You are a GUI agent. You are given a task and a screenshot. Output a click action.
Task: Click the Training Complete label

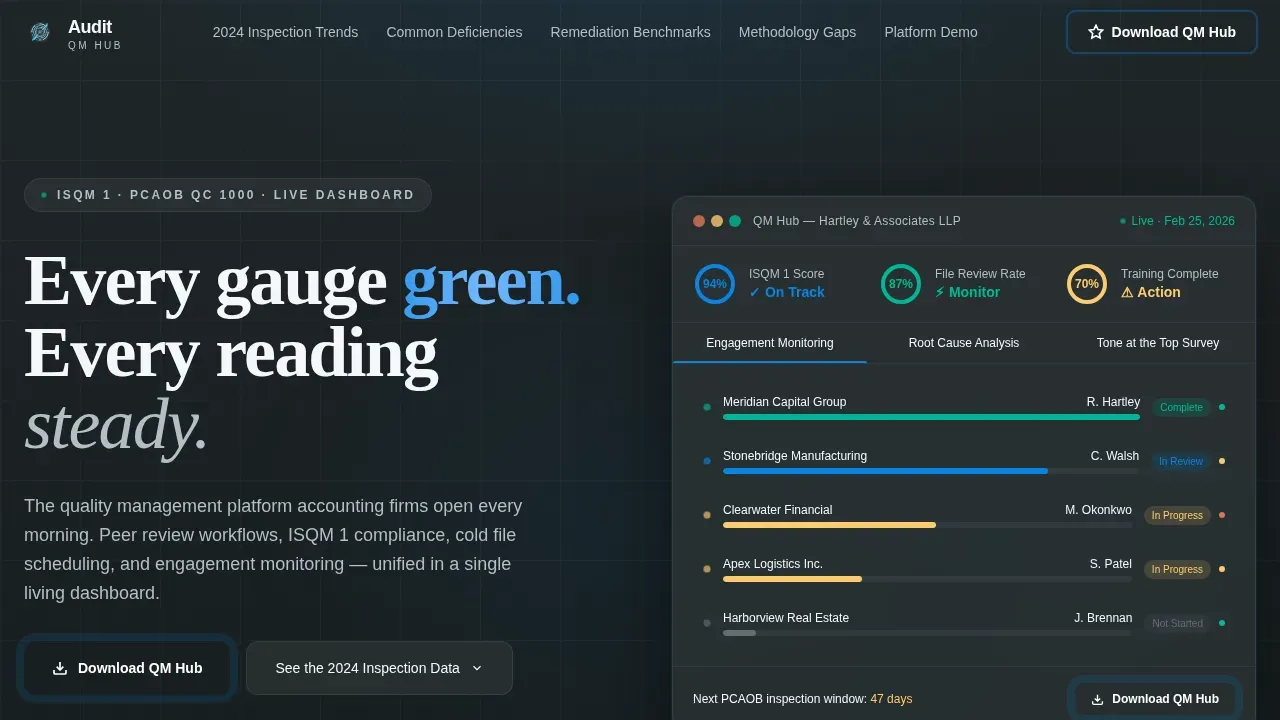pos(1170,274)
